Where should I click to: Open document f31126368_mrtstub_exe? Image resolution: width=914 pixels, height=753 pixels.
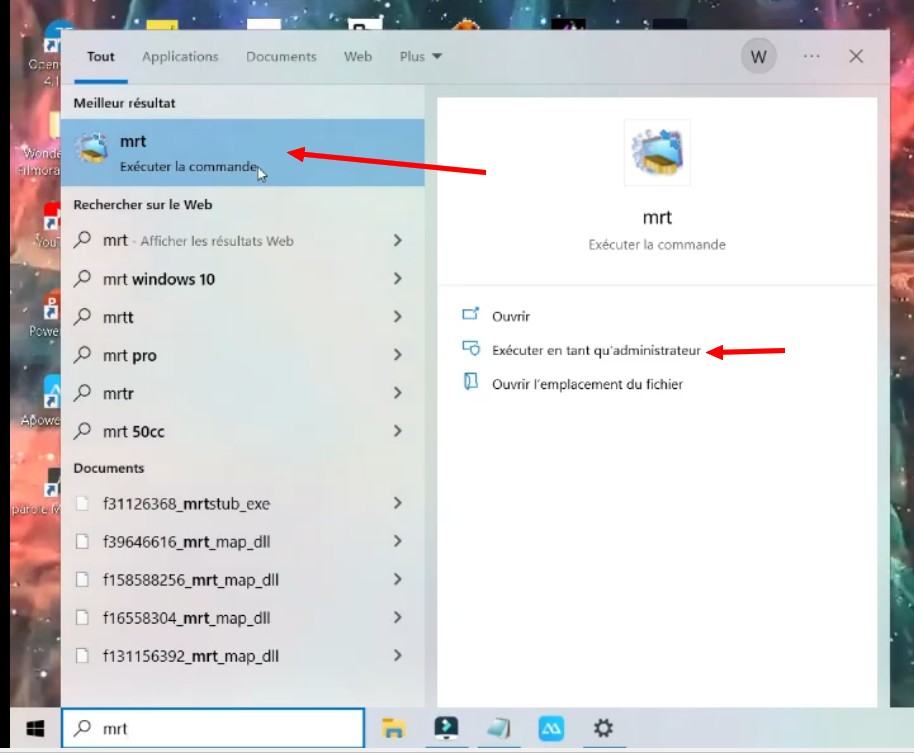tap(186, 504)
